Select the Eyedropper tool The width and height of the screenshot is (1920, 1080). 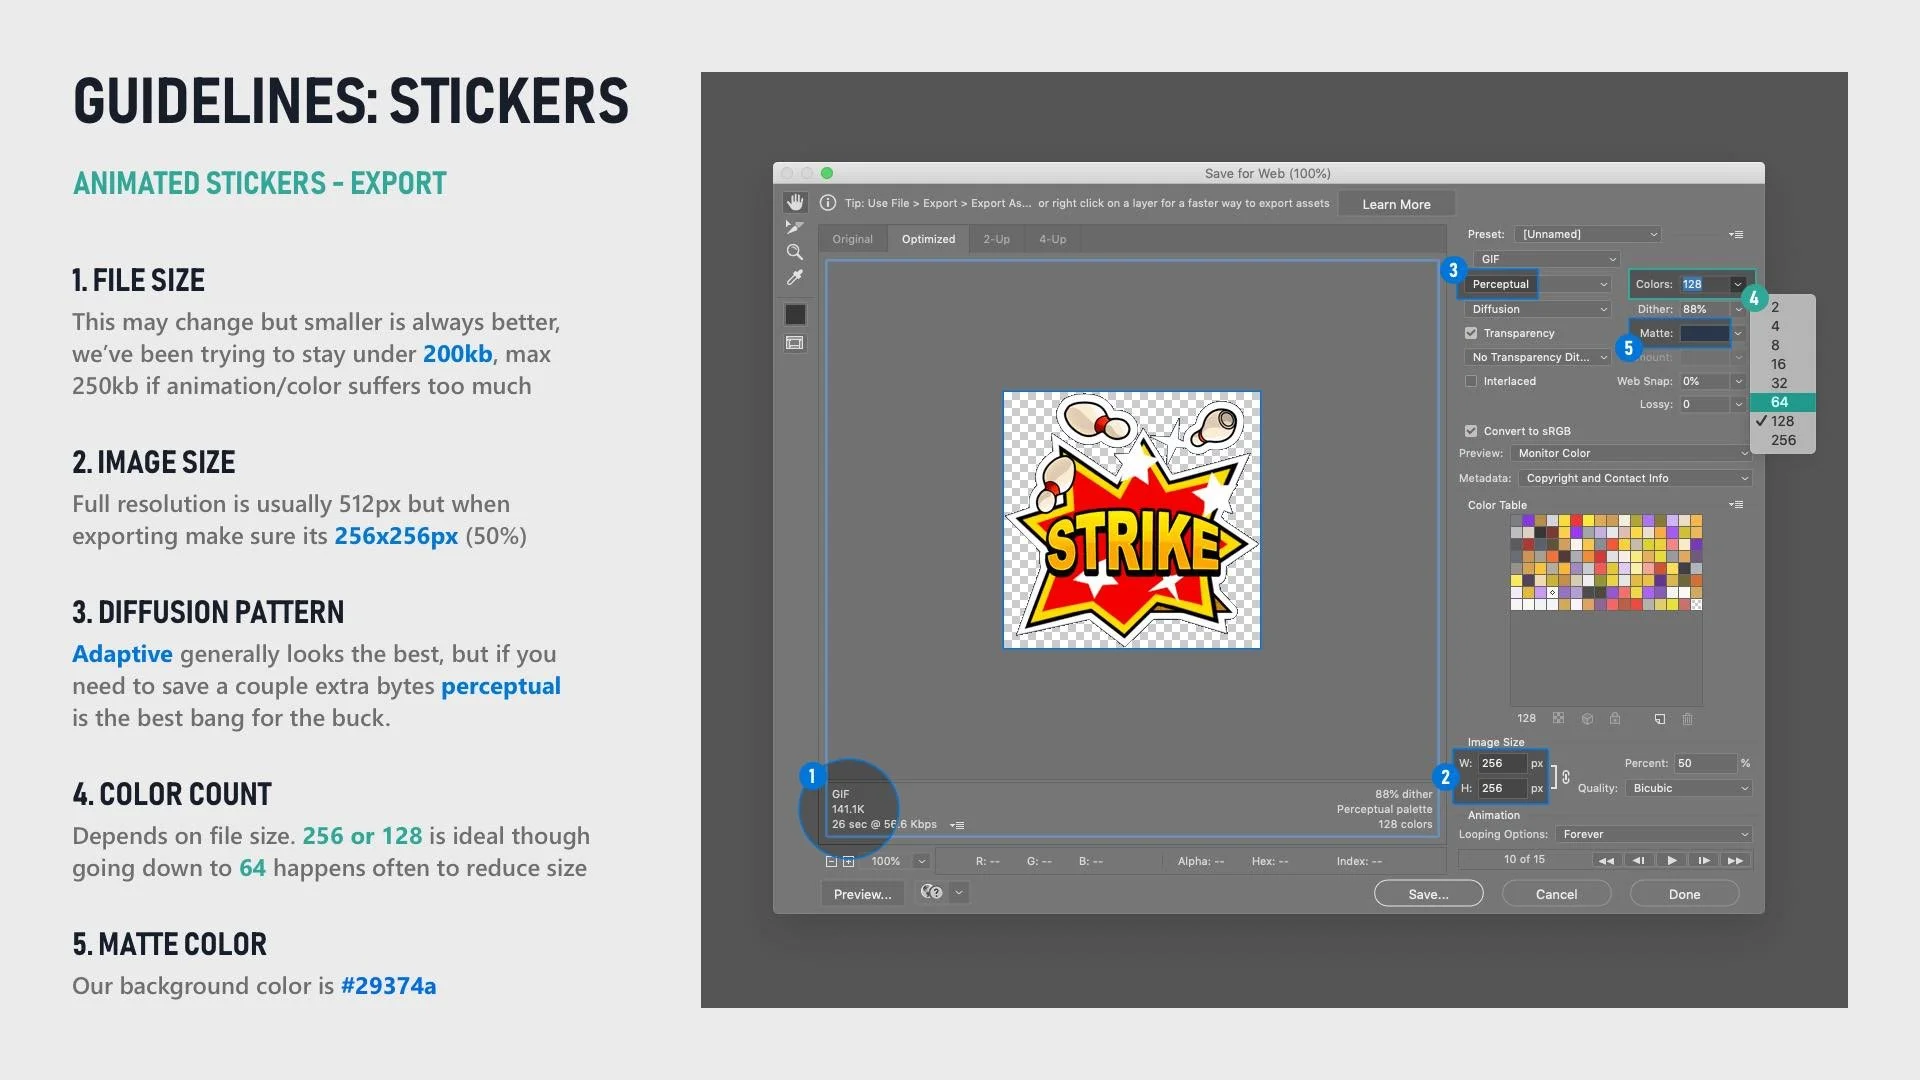tap(795, 278)
